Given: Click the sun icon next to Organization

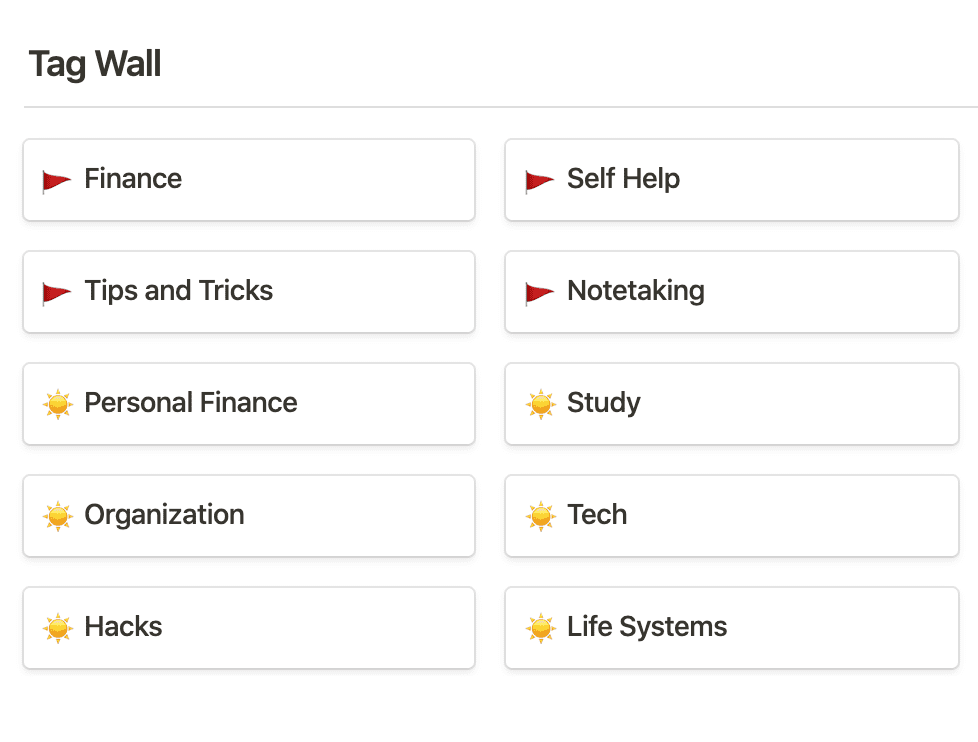Looking at the screenshot, I should 58,516.
